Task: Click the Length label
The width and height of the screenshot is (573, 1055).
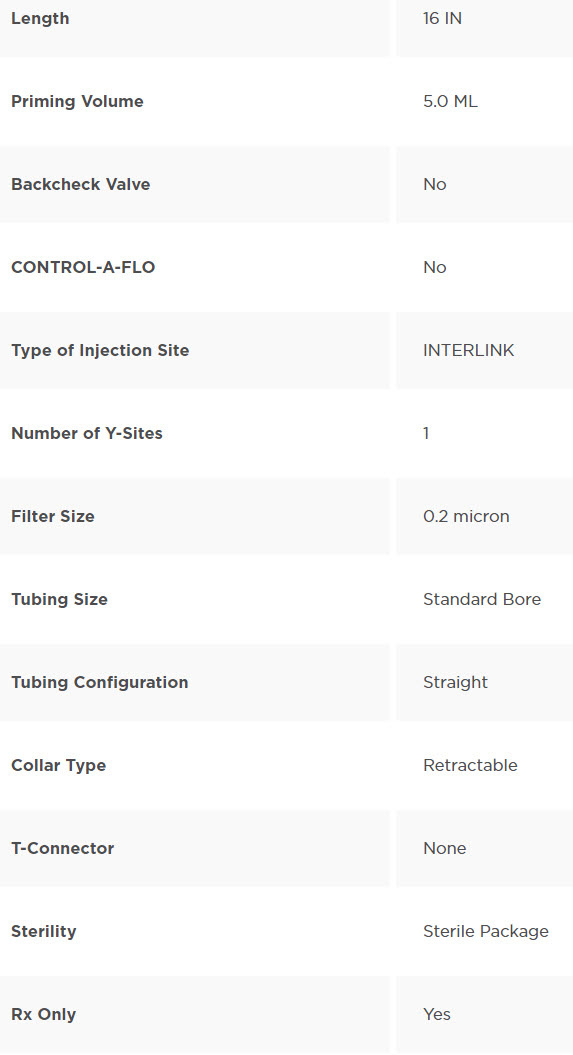Action: click(40, 19)
